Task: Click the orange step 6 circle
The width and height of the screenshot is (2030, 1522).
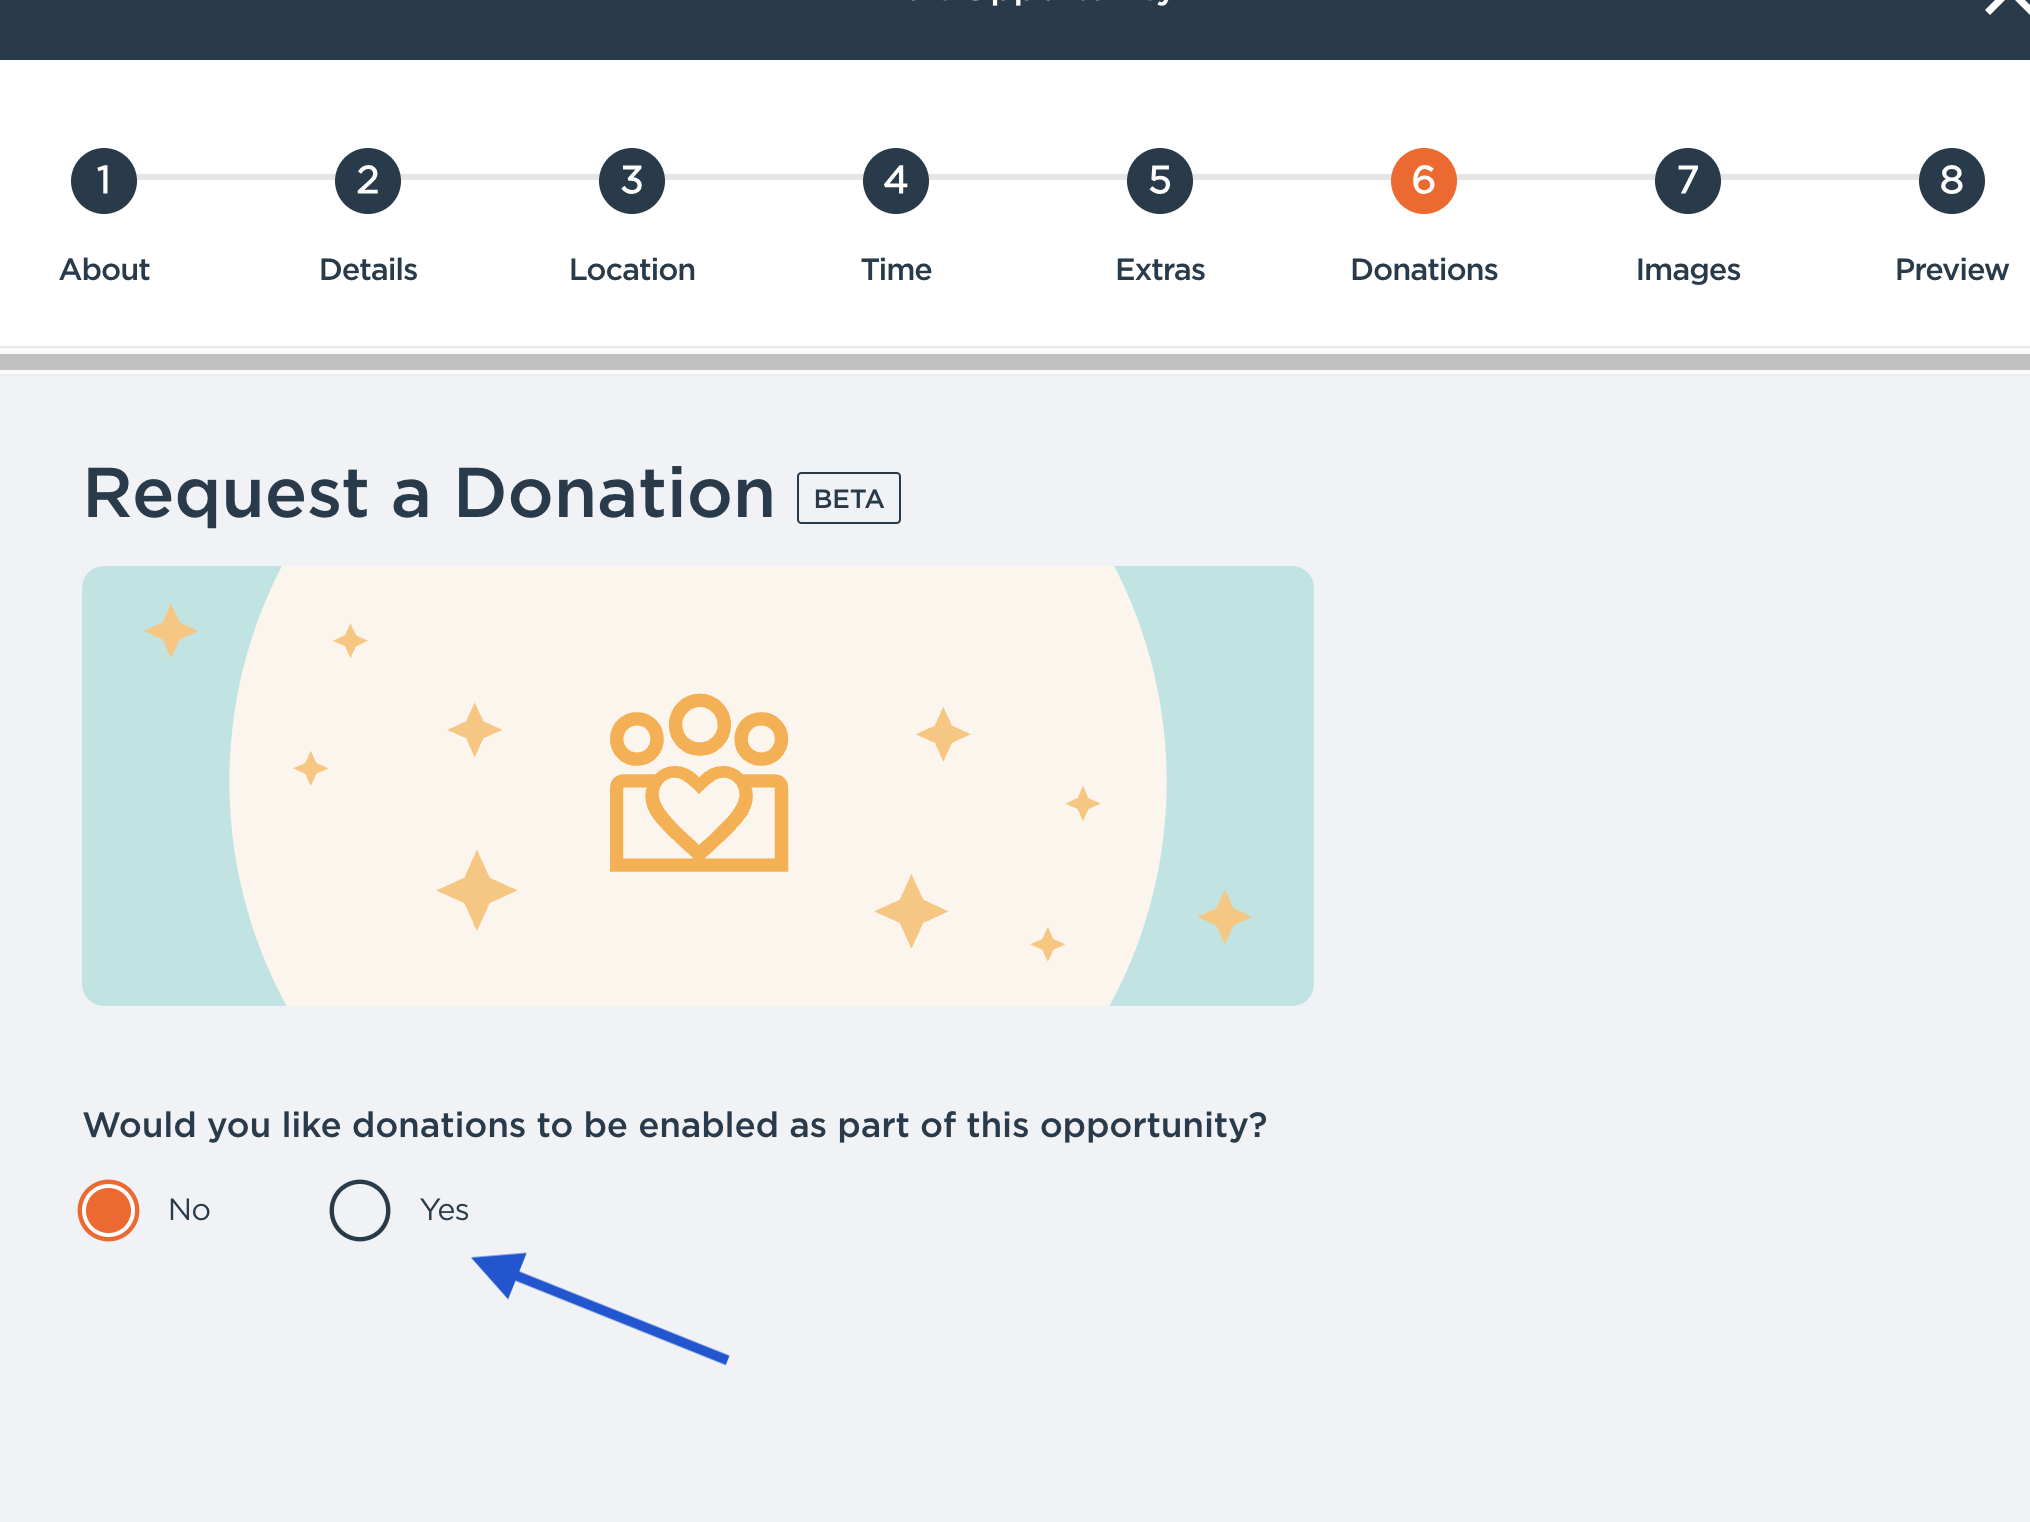Action: point(1424,181)
